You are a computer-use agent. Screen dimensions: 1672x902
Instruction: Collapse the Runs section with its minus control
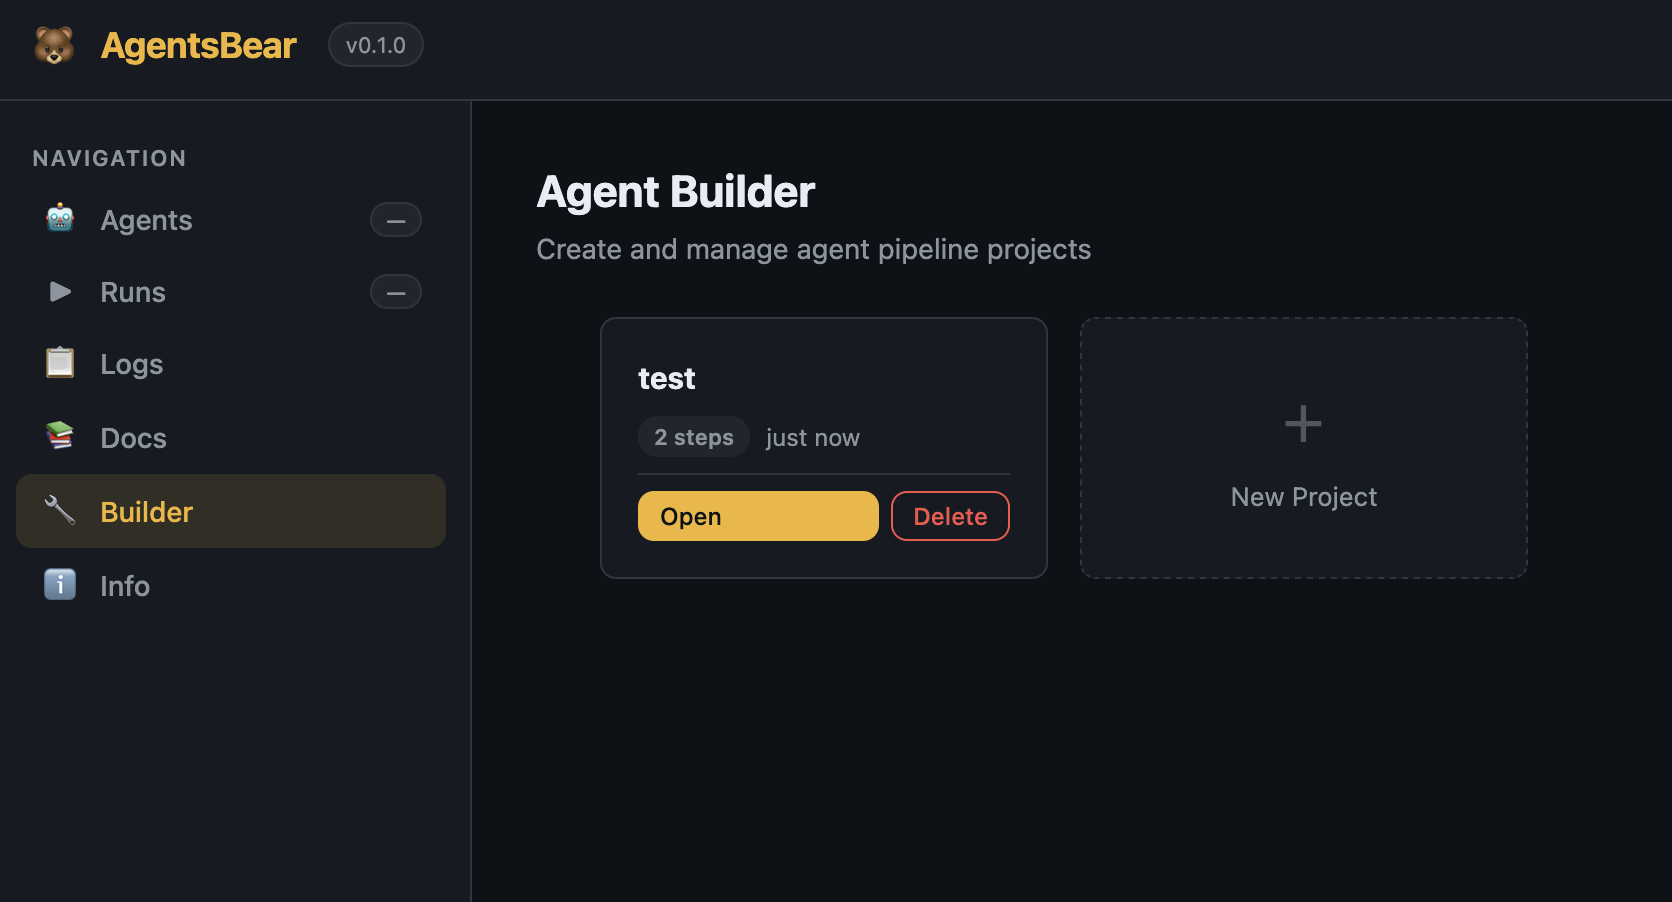tap(396, 292)
